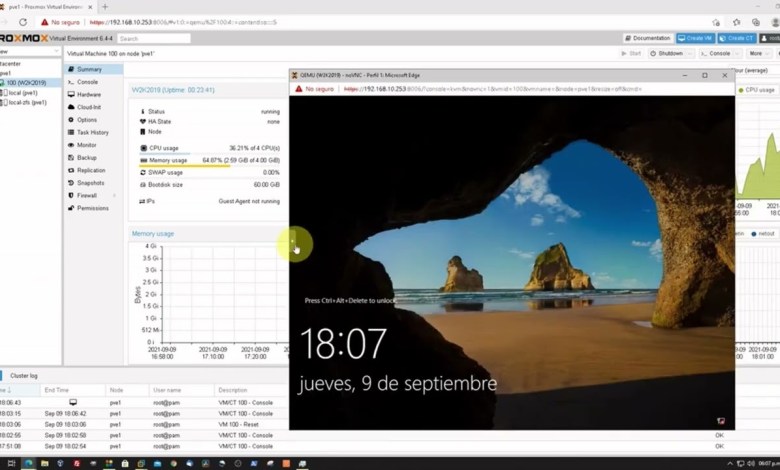Click the "Sep 09 18:06:42" end time cell
Viewport: 780px width, 470px height.
click(x=65, y=413)
